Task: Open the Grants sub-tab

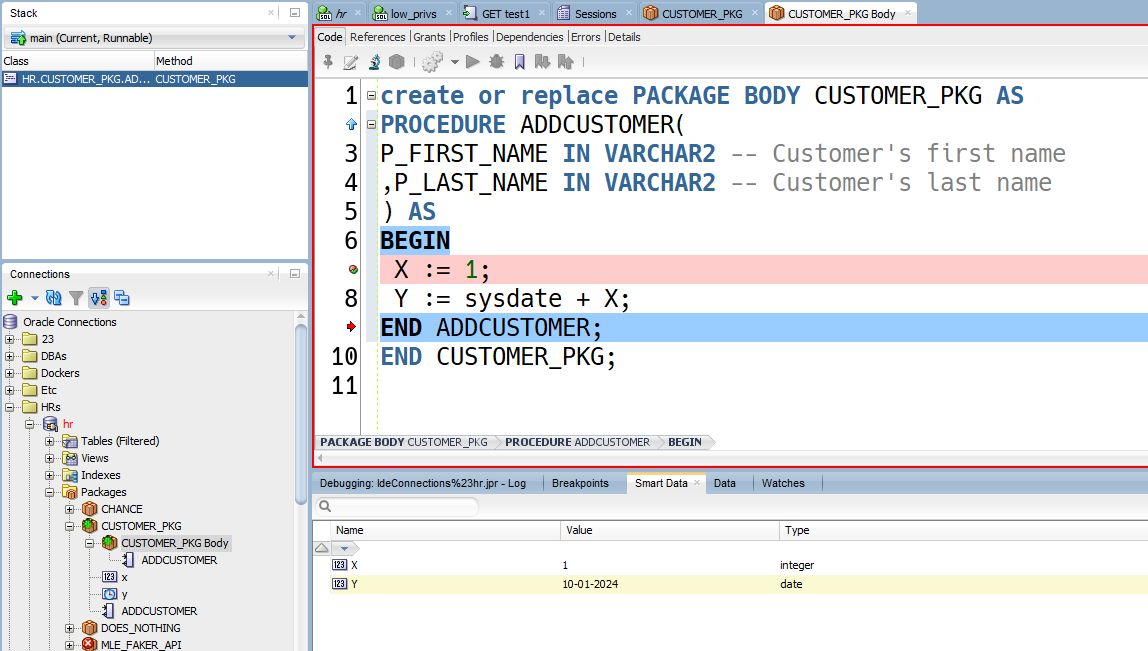Action: pos(429,37)
